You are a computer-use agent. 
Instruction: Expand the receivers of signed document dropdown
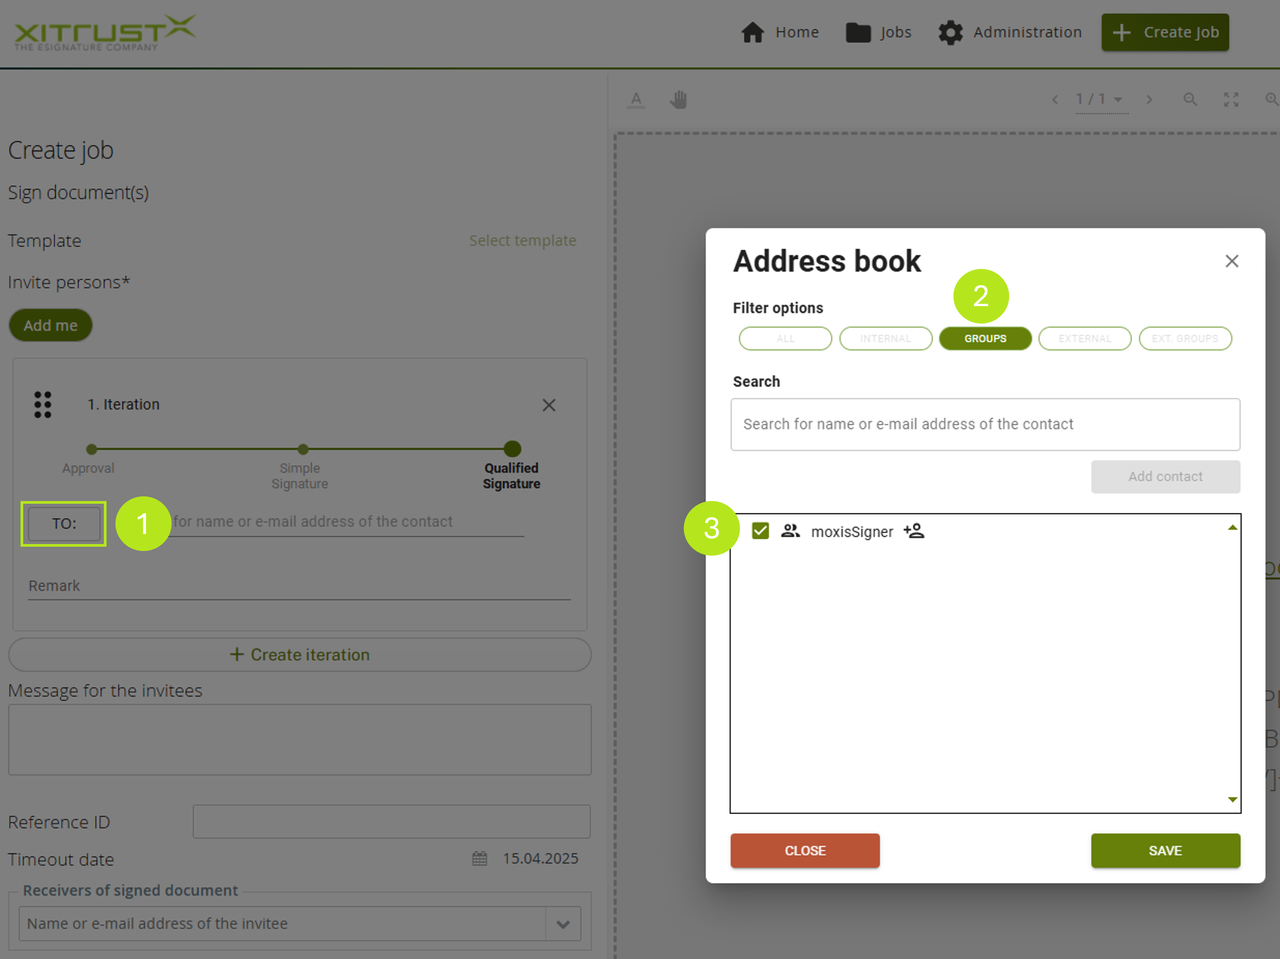pos(563,924)
